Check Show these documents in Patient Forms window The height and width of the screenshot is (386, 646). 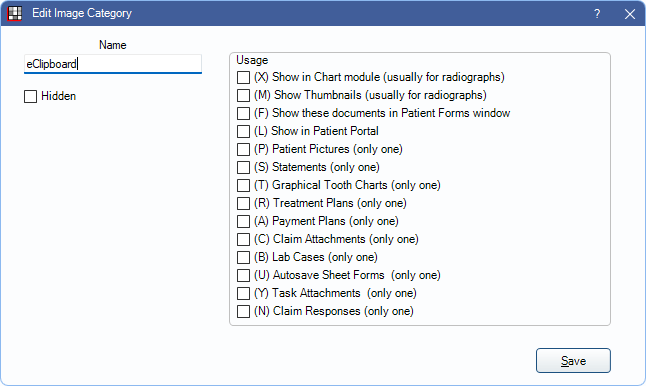(x=243, y=113)
